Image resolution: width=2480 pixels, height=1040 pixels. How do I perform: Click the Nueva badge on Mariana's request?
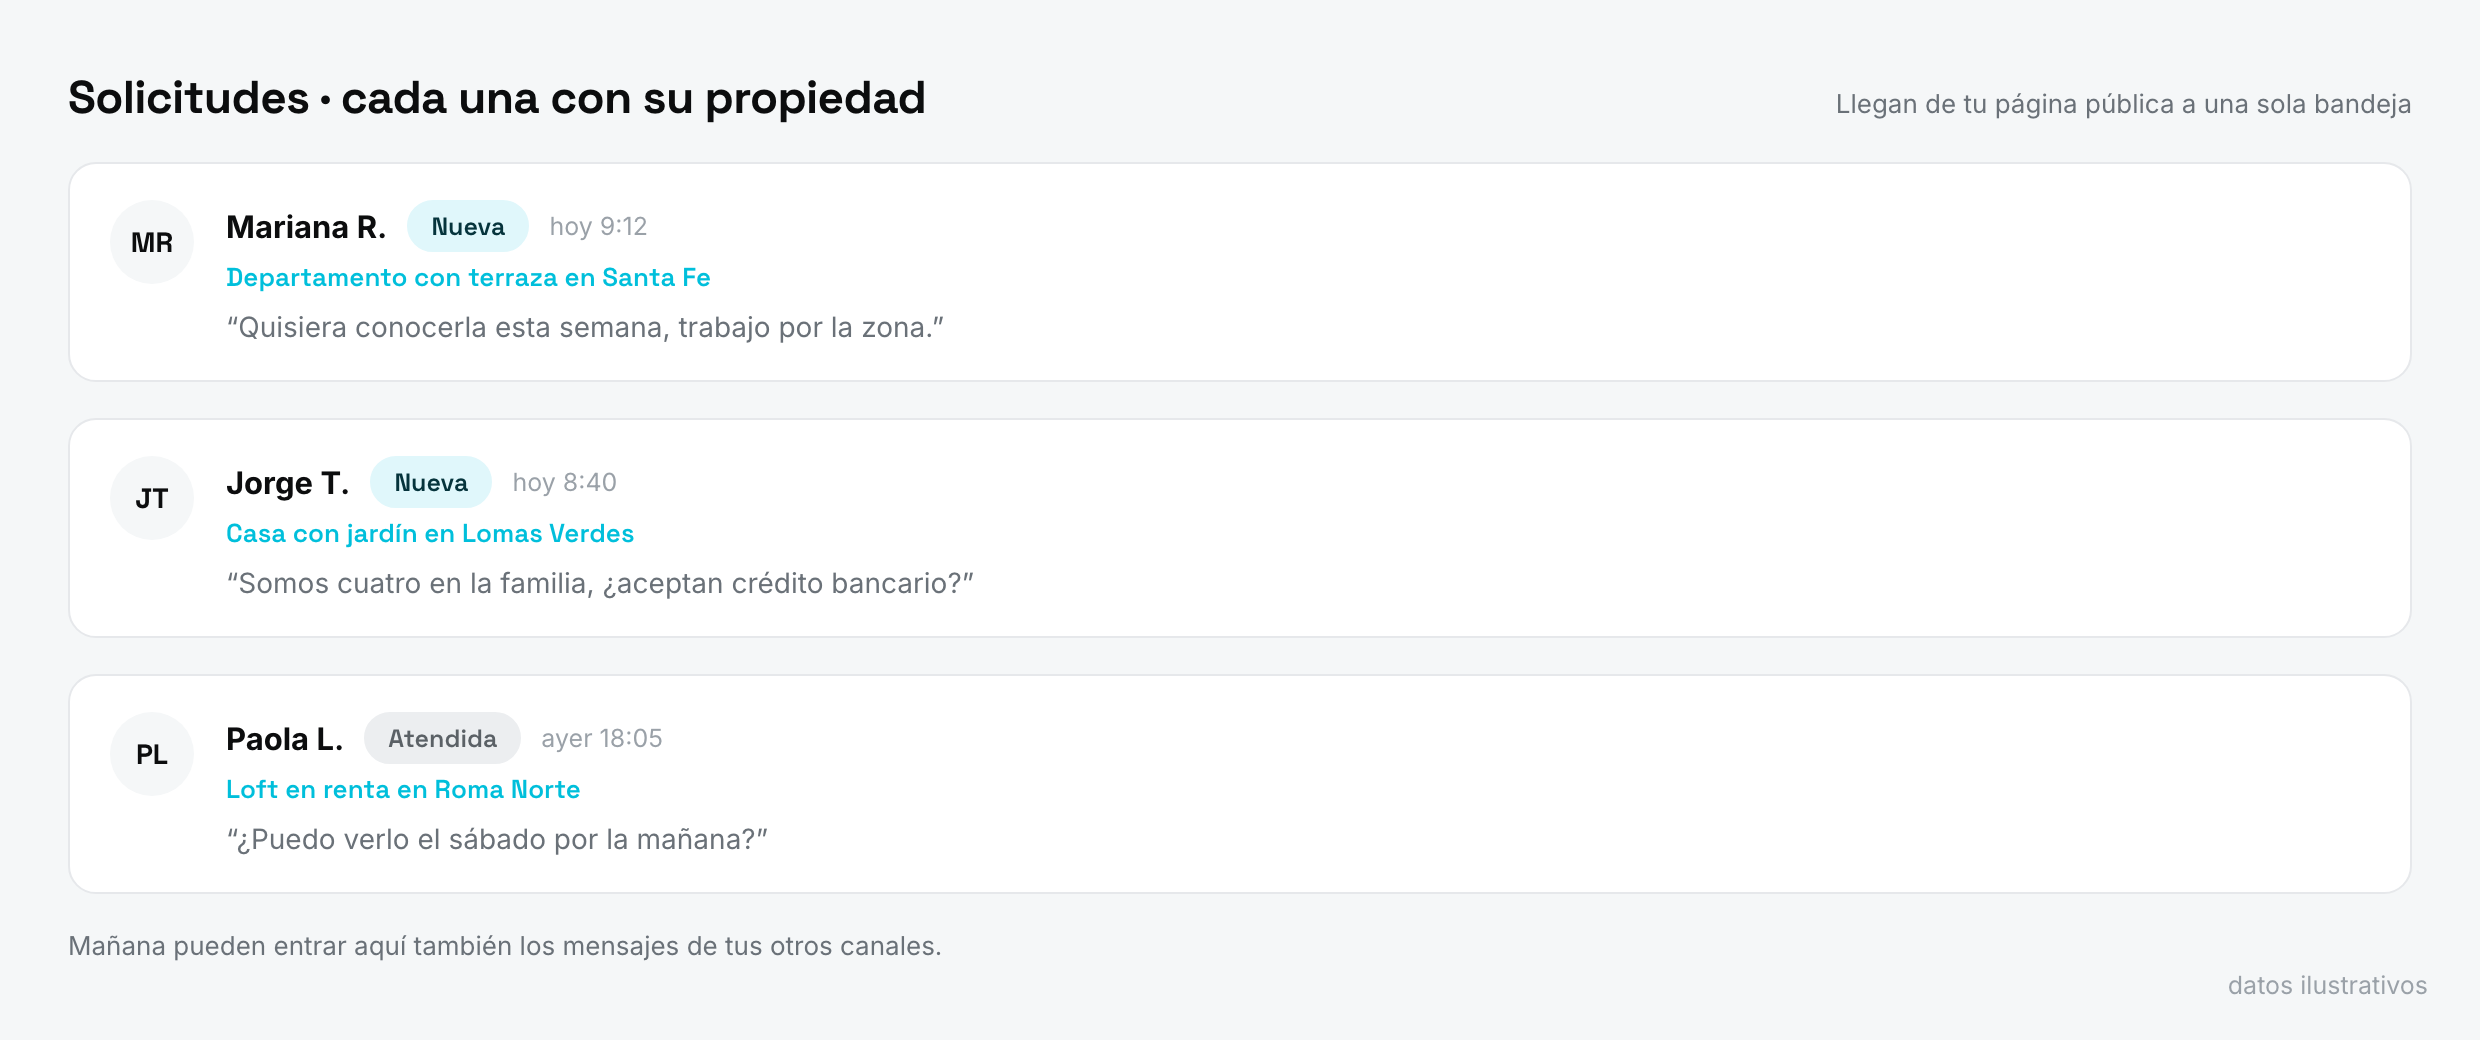[x=468, y=226]
